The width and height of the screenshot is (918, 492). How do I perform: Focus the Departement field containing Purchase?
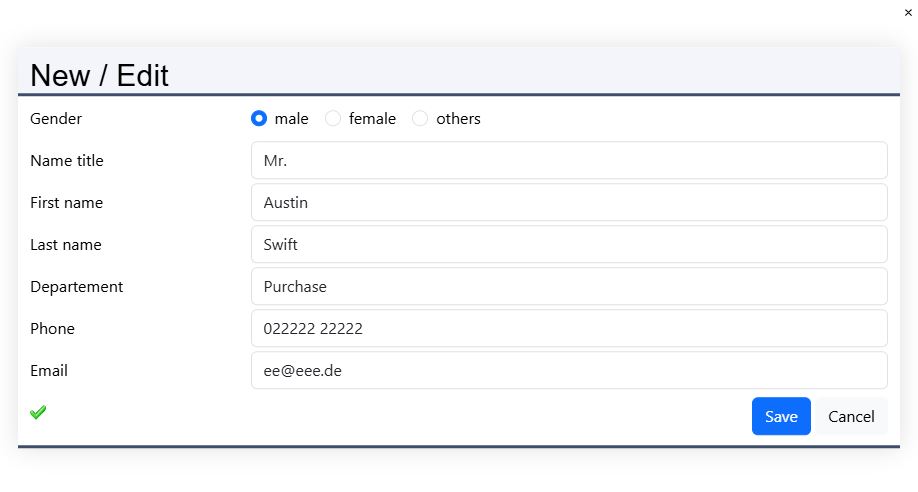coord(568,286)
